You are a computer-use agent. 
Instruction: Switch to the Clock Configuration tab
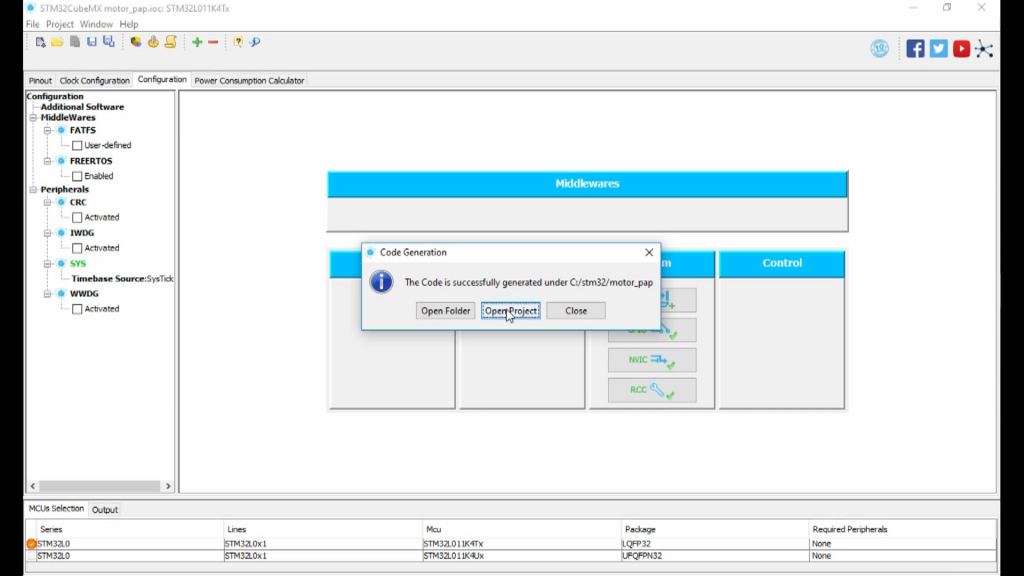click(94, 80)
